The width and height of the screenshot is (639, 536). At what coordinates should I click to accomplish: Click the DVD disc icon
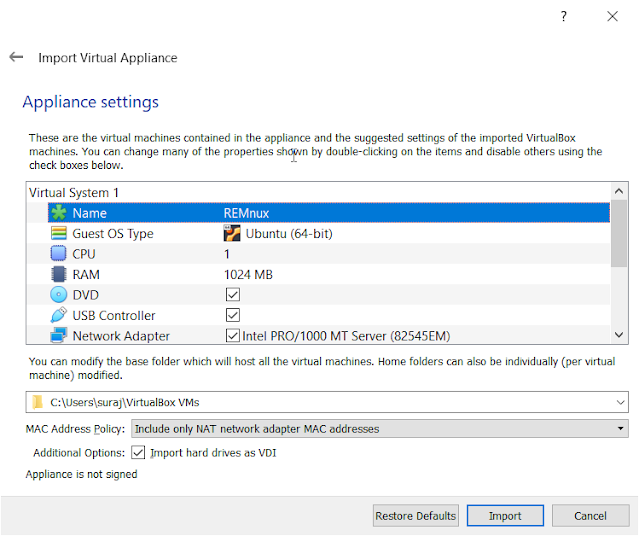point(58,295)
